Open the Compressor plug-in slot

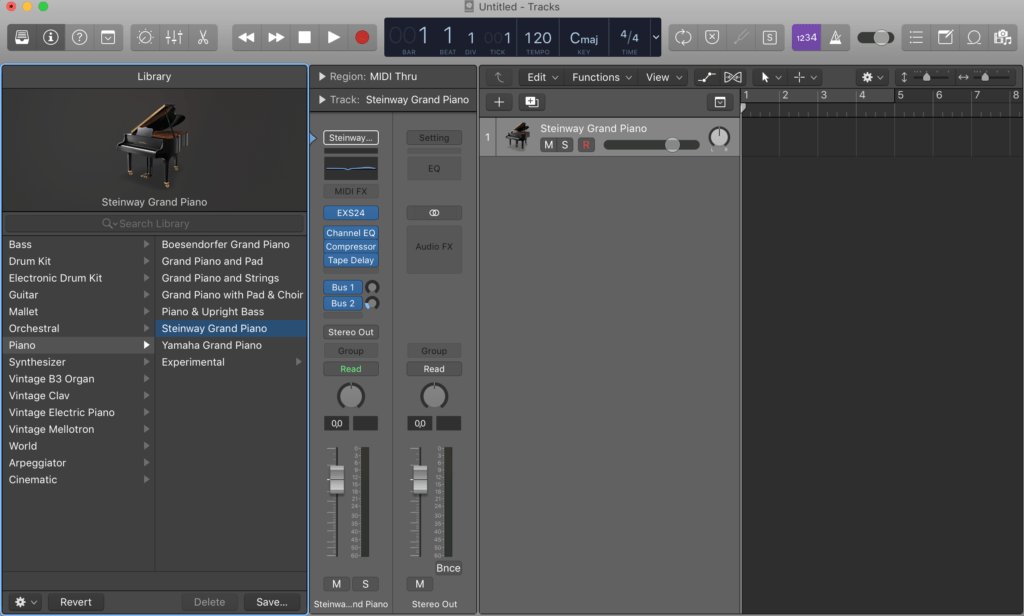click(351, 246)
